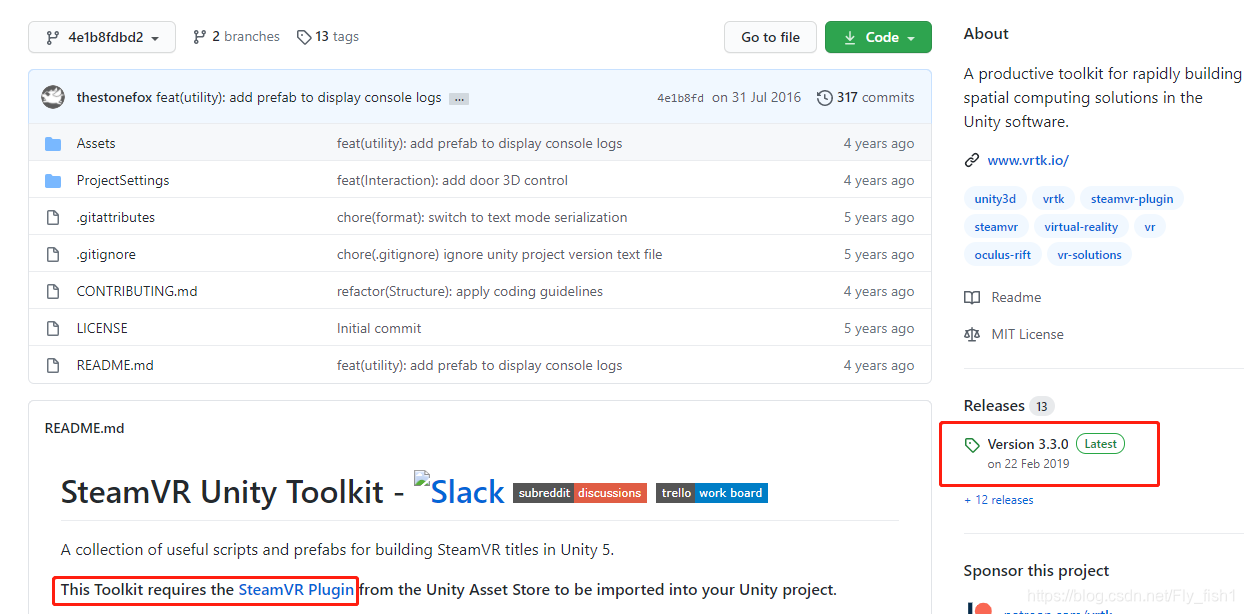Select the unity3d topic tag
This screenshot has width=1244, height=614.
tap(995, 199)
